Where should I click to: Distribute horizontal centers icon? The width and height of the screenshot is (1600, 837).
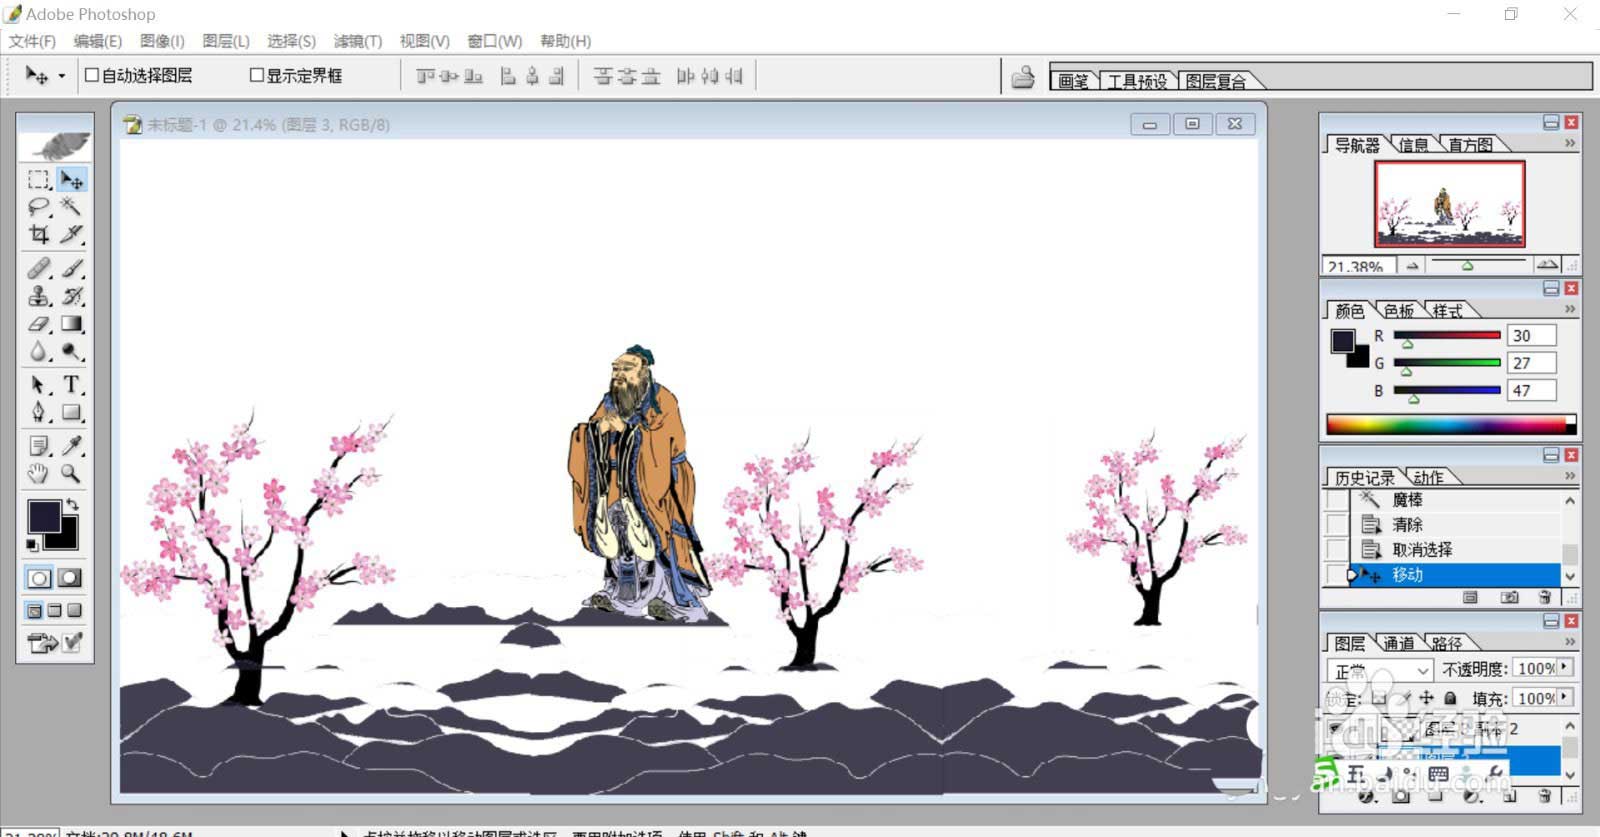click(710, 76)
